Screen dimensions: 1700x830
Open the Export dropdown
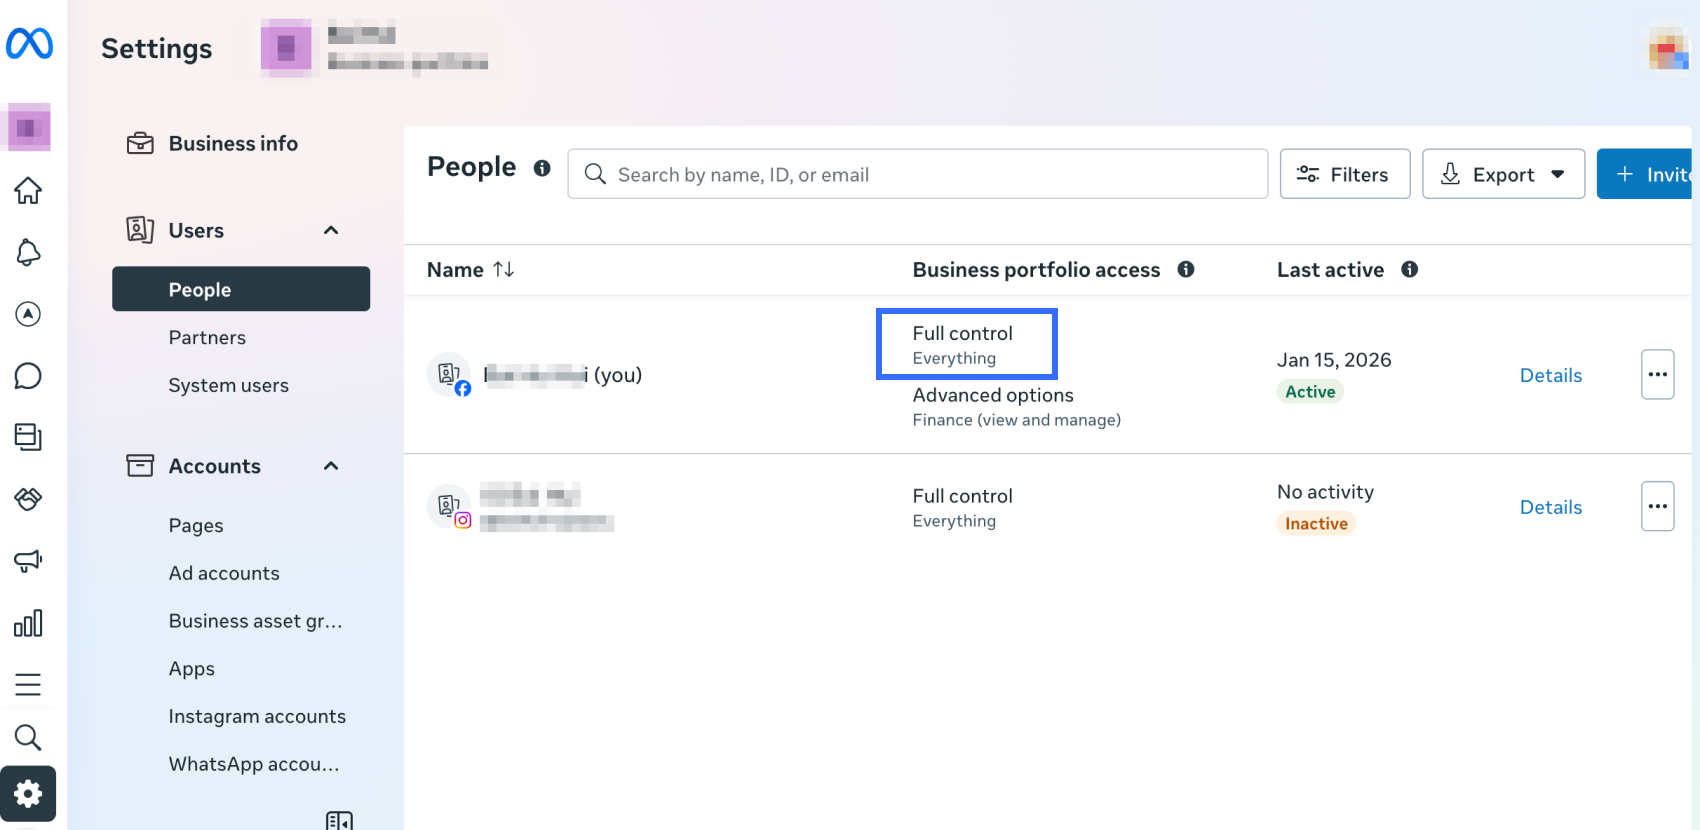coord(1503,175)
